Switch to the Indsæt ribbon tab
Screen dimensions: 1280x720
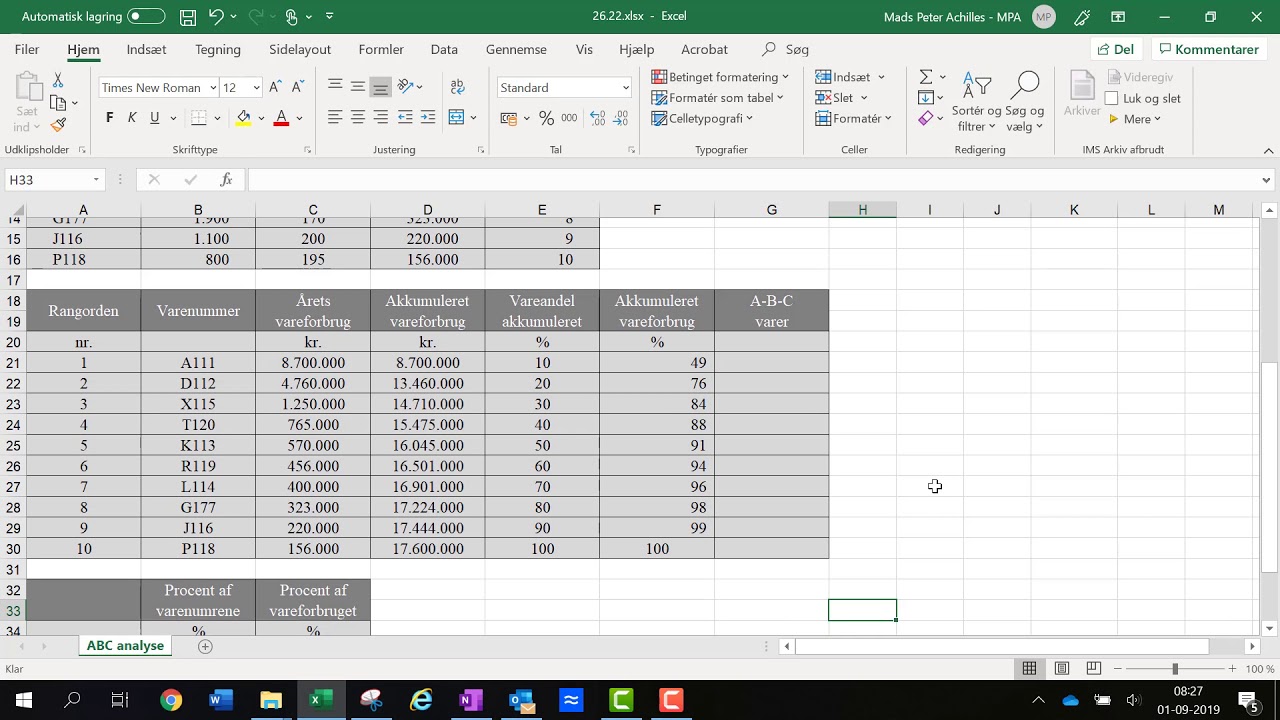[x=147, y=49]
